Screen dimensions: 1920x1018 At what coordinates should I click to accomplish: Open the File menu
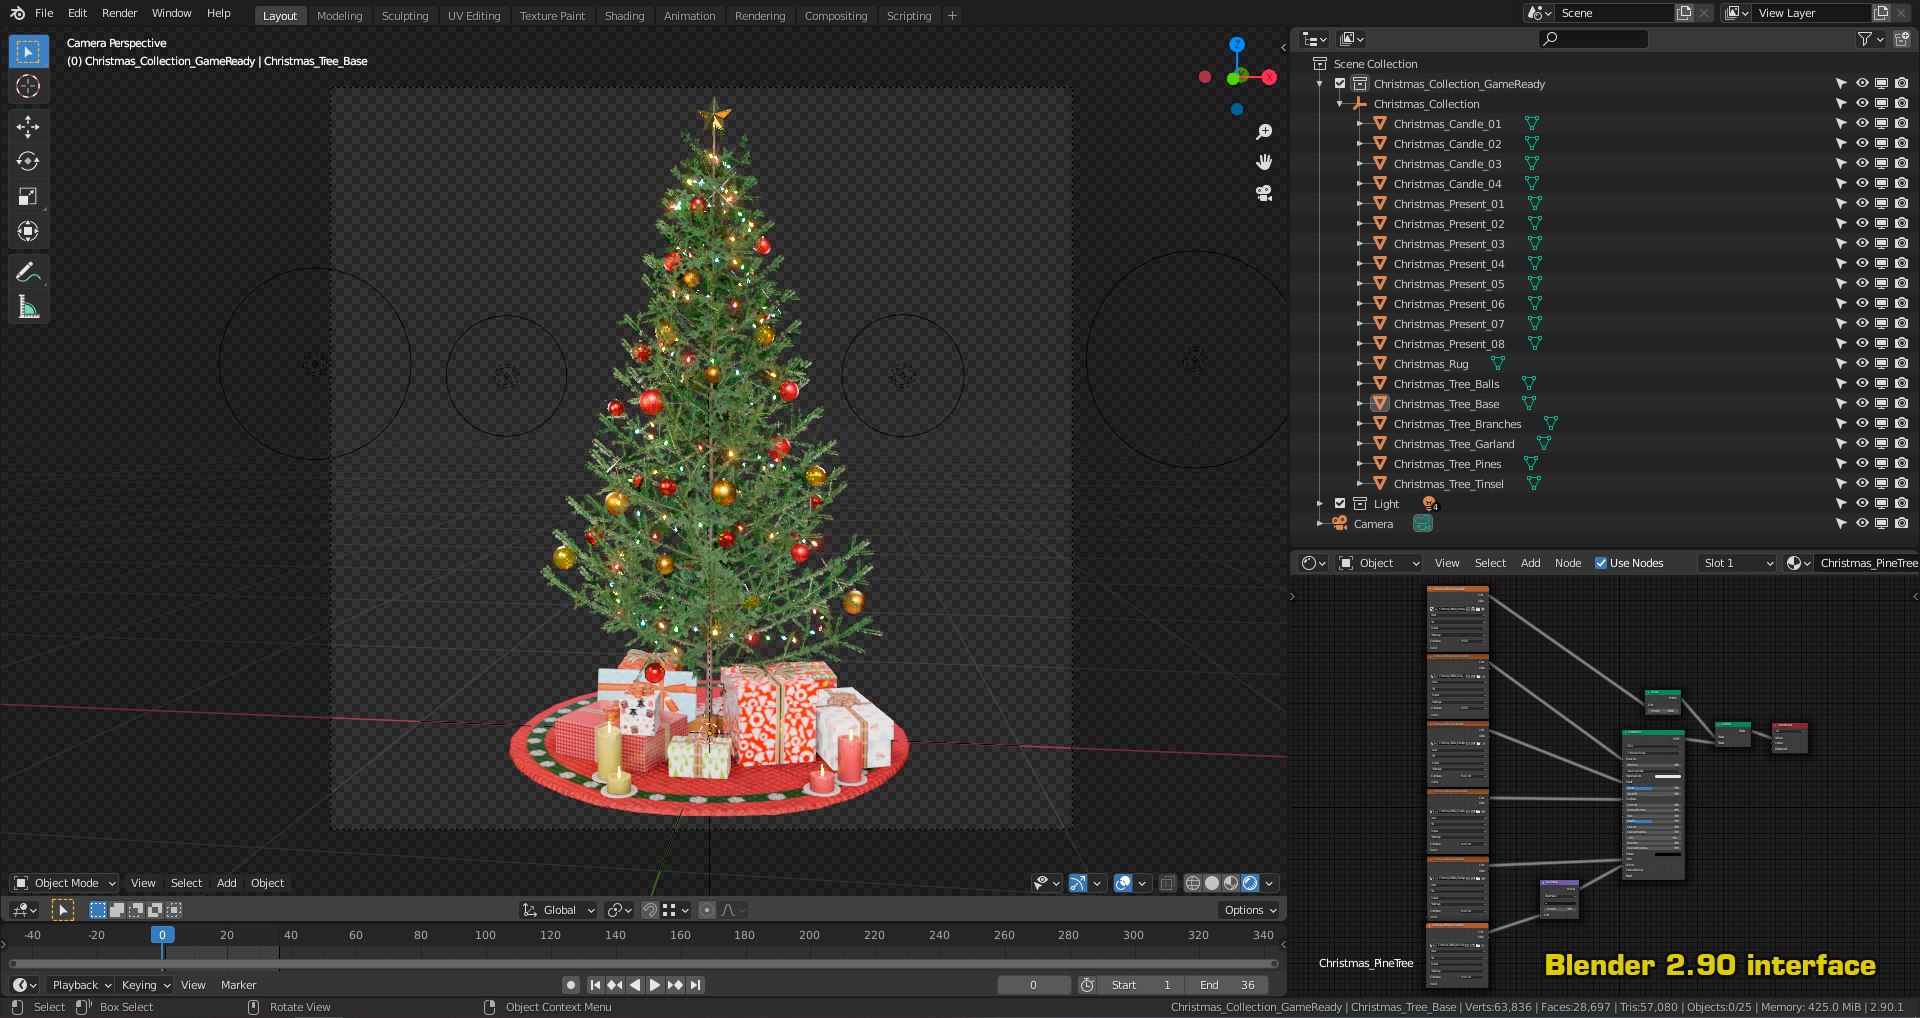pos(44,13)
